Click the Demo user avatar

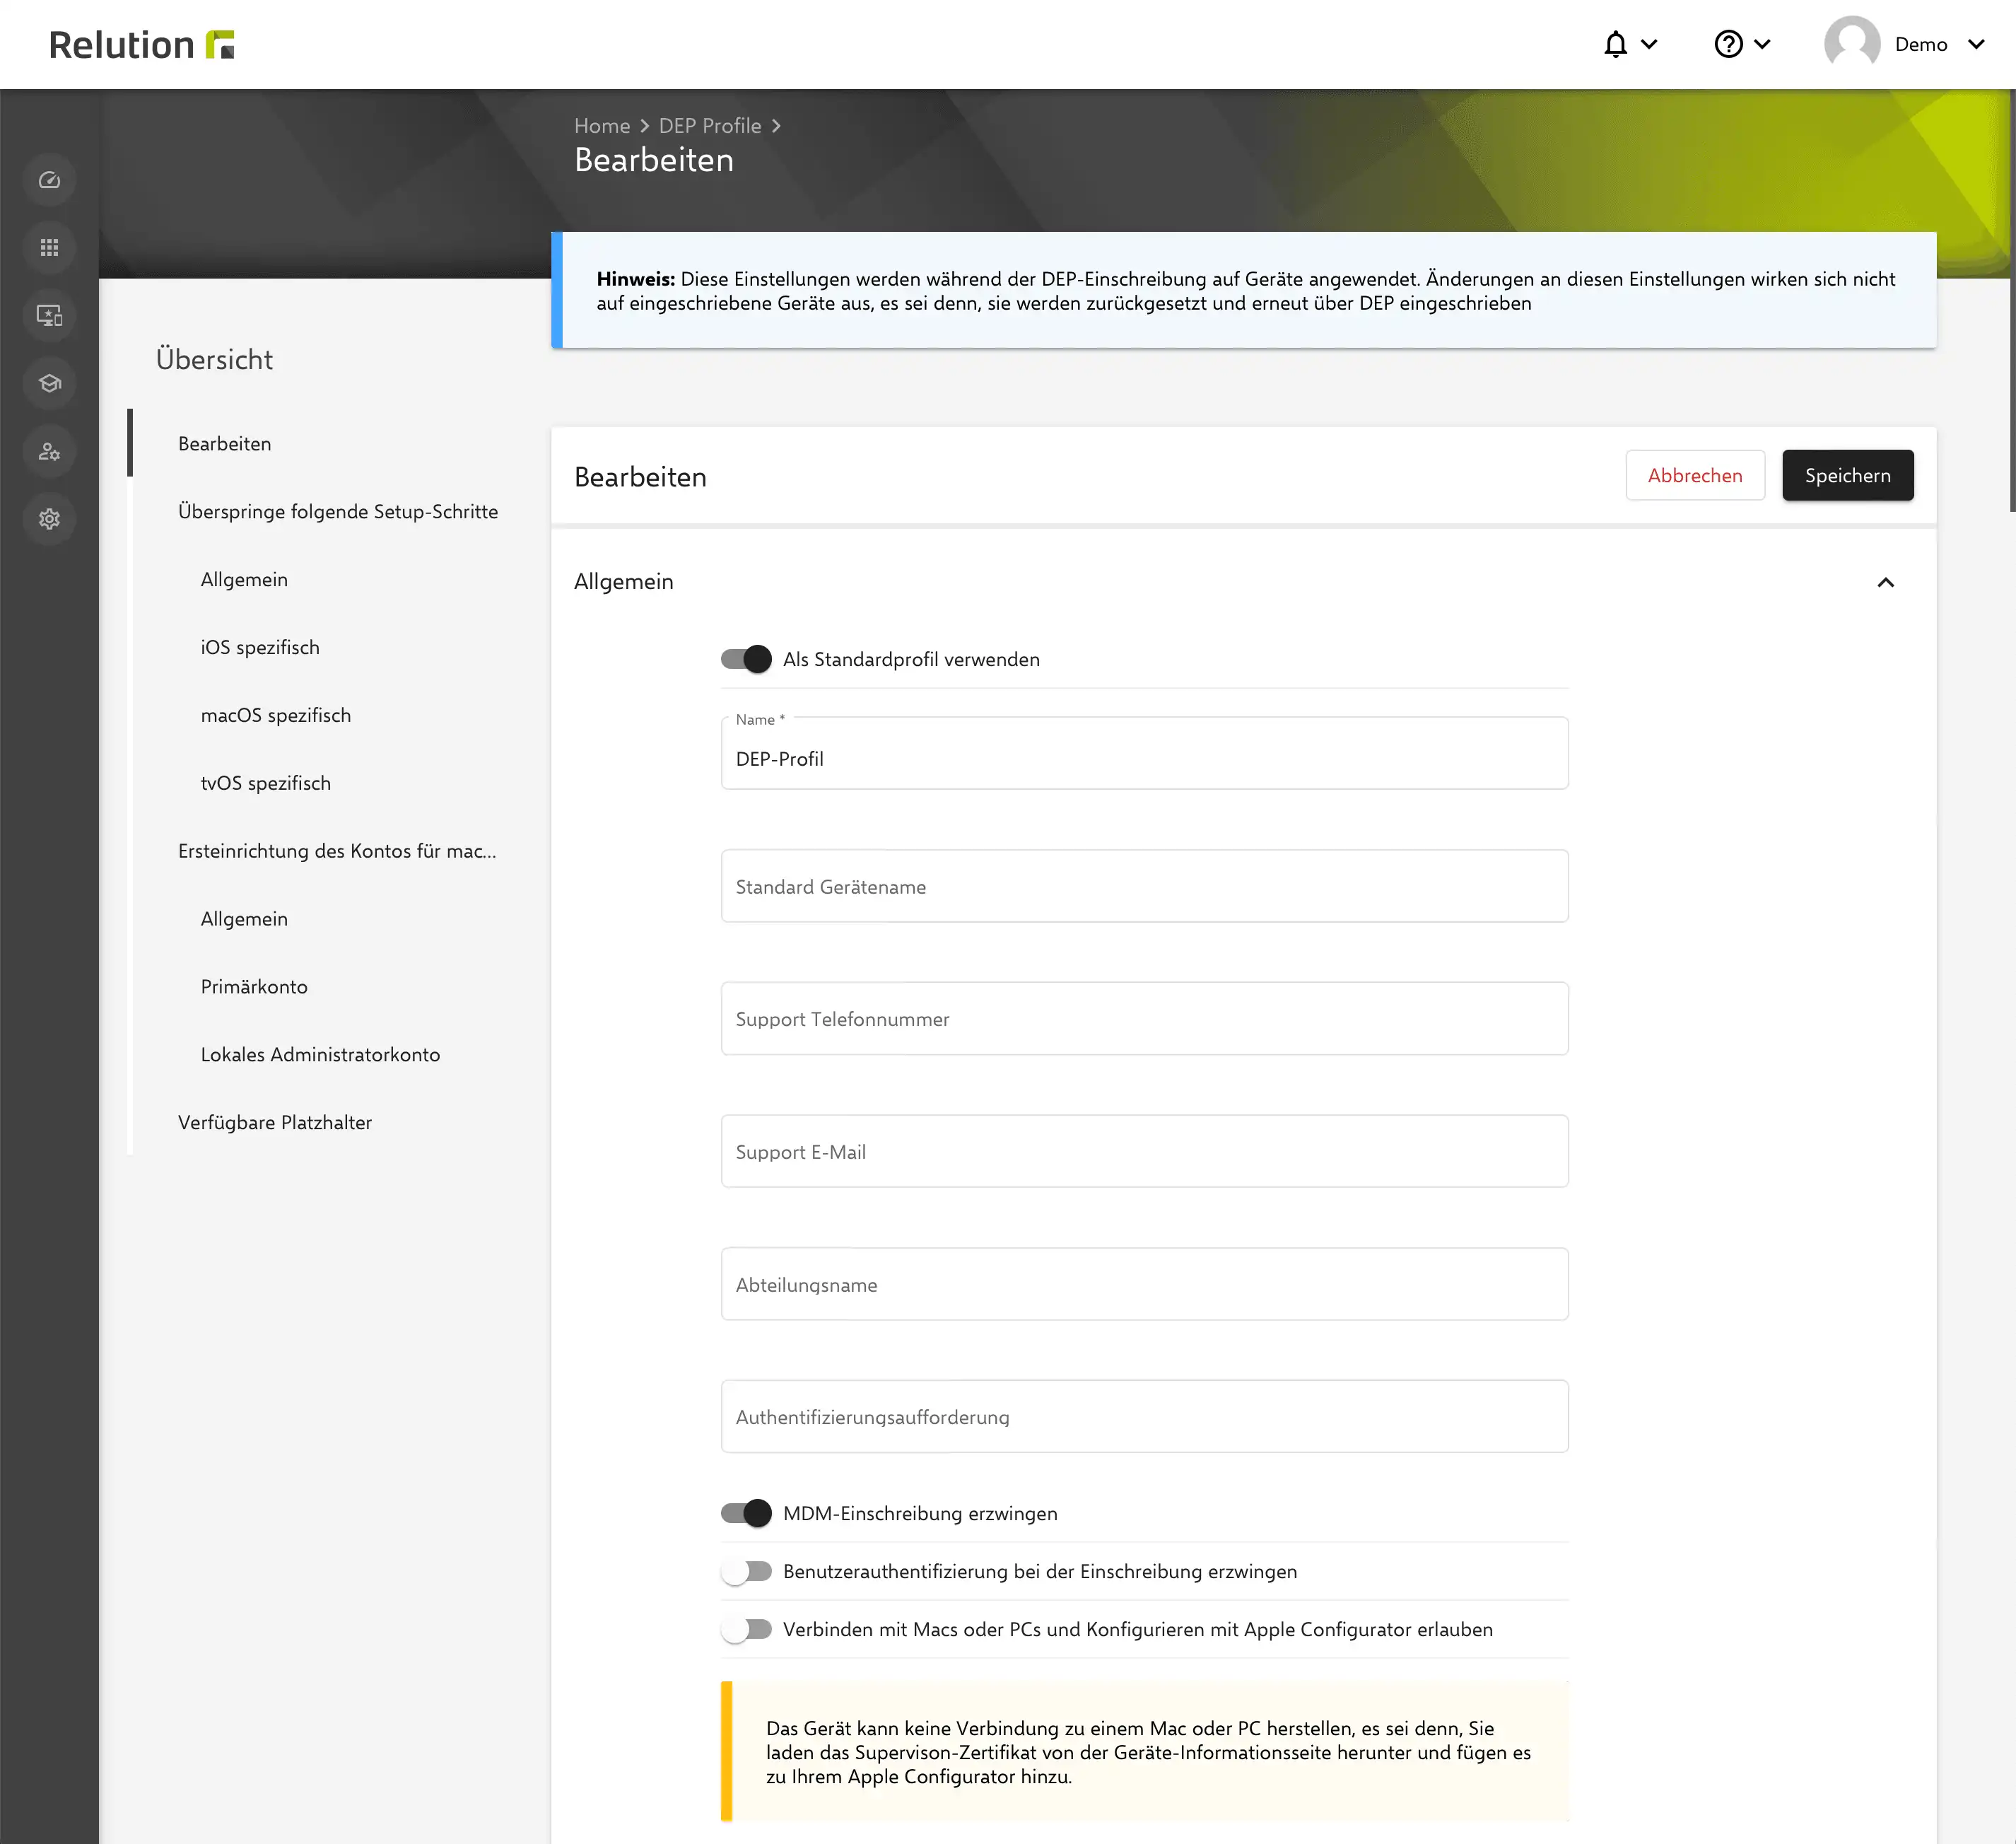[1852, 44]
